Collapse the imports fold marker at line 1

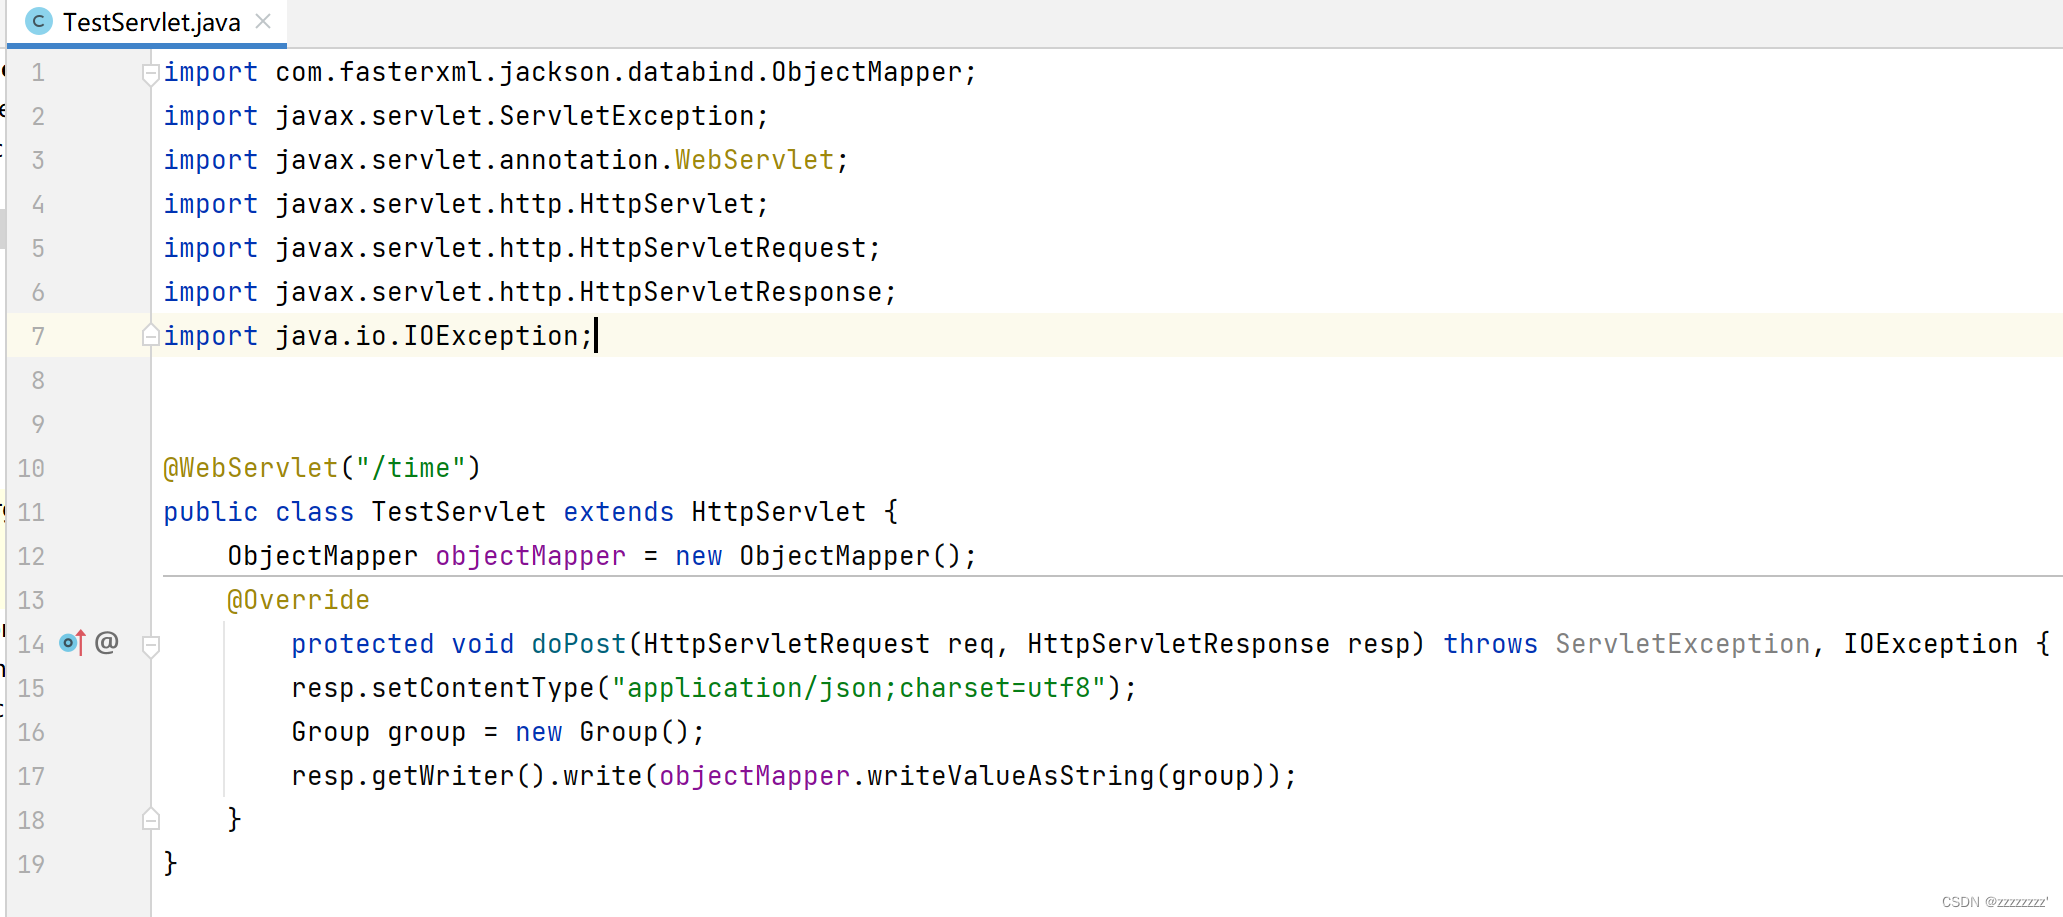tap(151, 73)
